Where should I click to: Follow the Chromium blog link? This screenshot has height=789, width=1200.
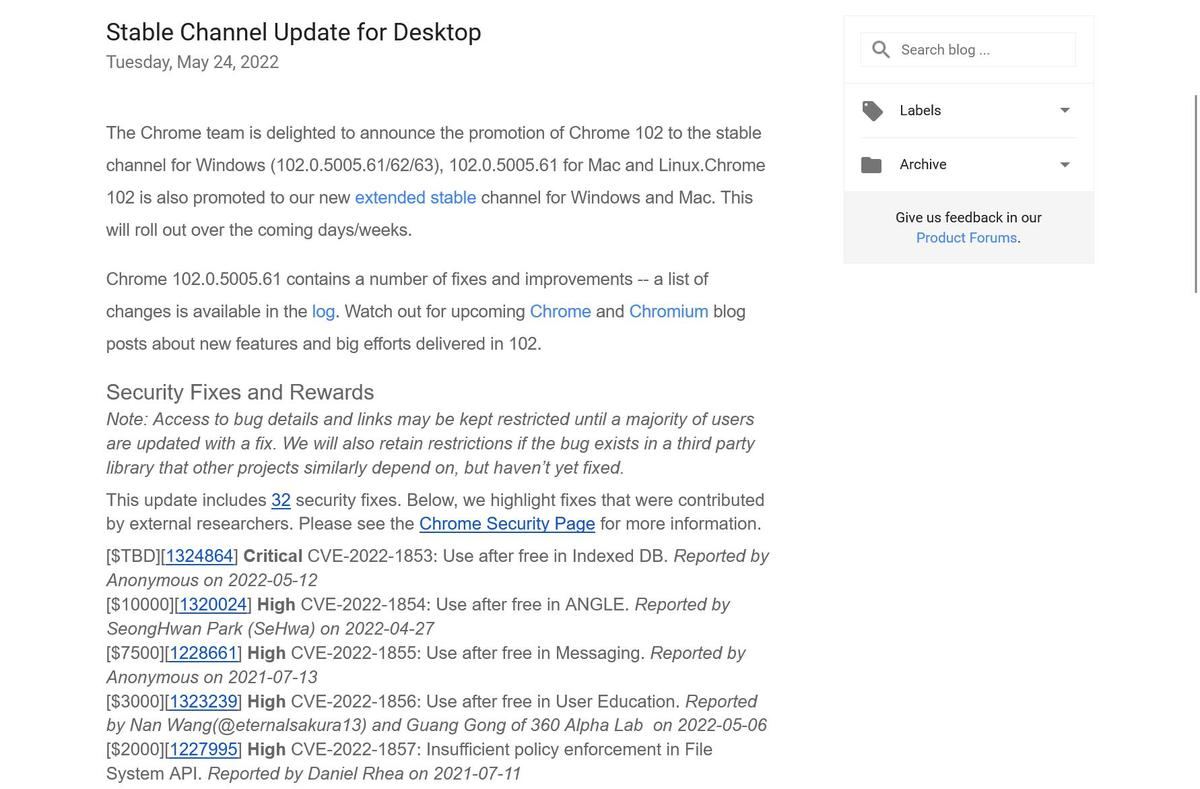point(669,312)
